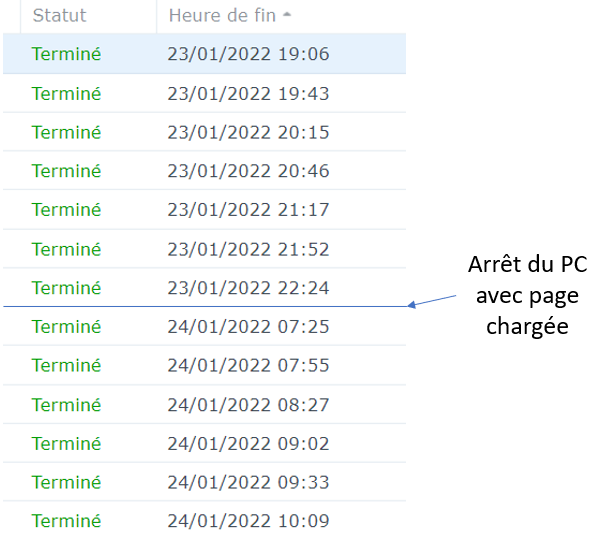The height and width of the screenshot is (536, 598).
Task: Select the row ending 24/01/2022 09:33
Action: pos(204,482)
